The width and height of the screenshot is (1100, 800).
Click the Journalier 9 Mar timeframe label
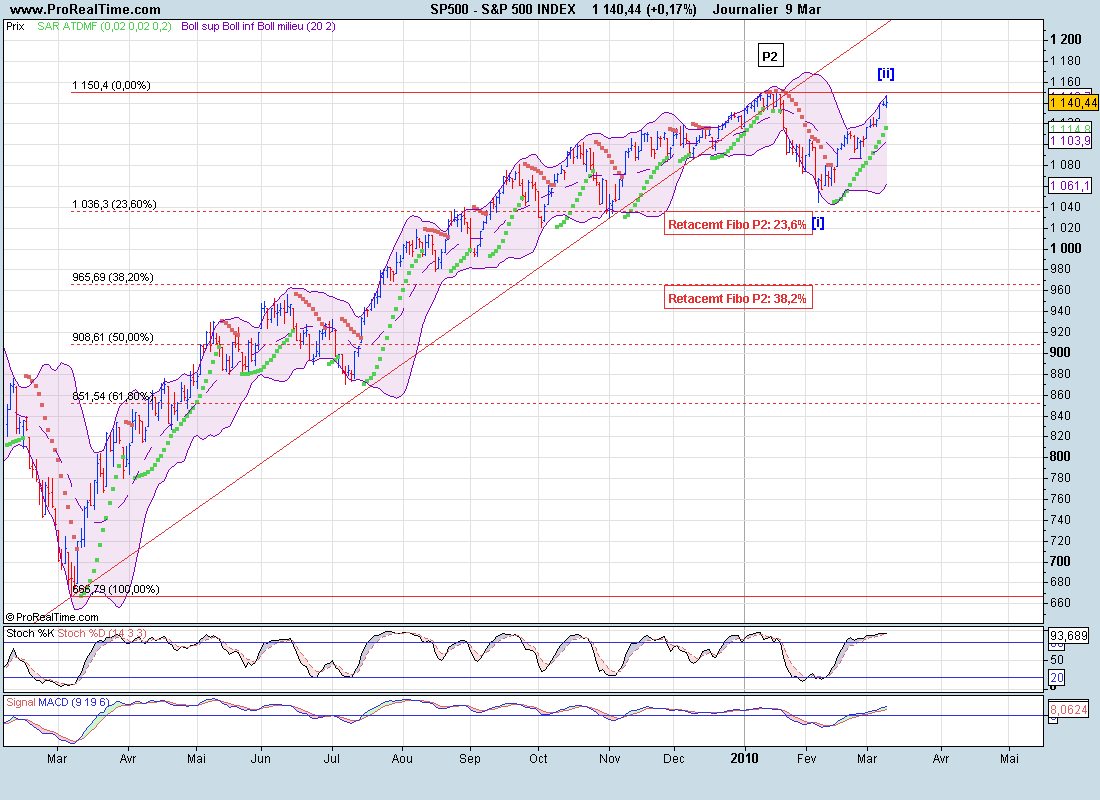(766, 10)
